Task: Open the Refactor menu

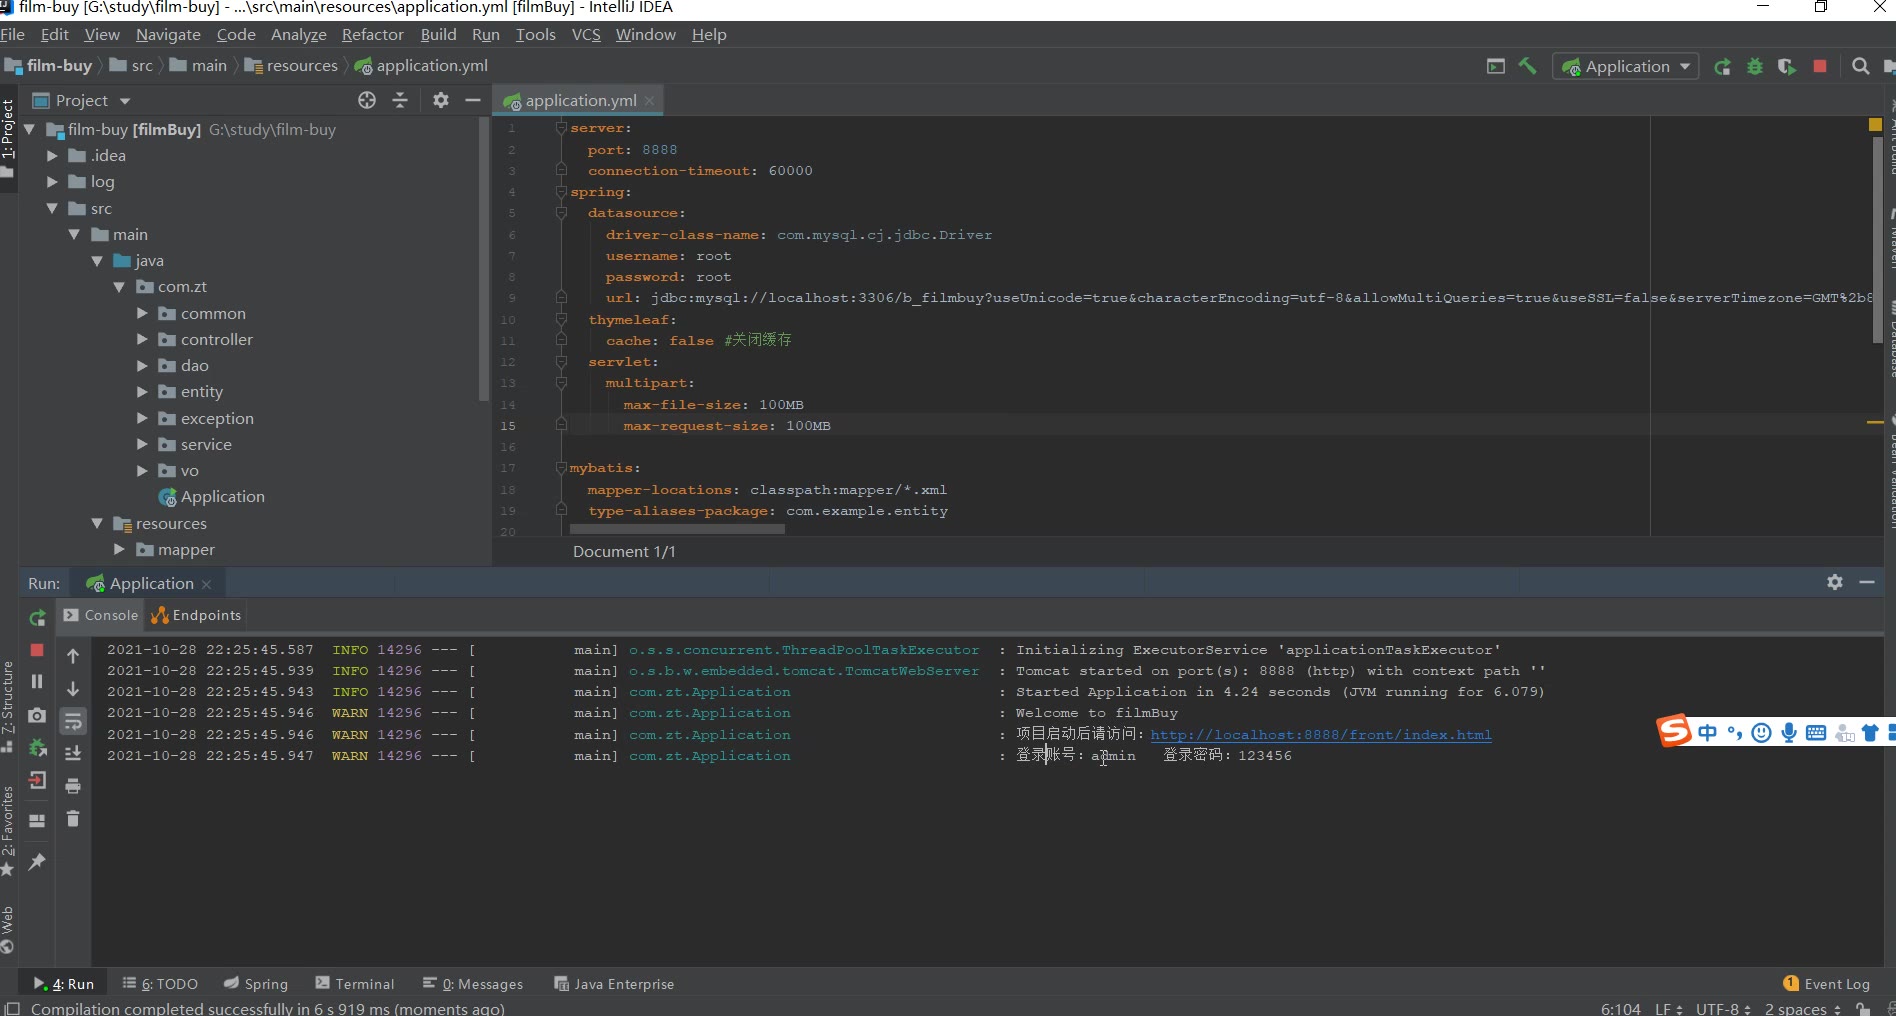Action: coord(372,35)
